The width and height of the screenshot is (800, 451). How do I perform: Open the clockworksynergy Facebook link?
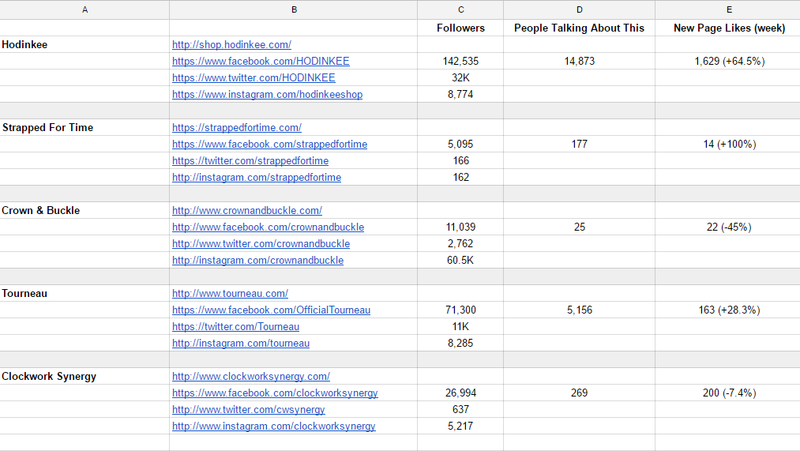(x=275, y=393)
